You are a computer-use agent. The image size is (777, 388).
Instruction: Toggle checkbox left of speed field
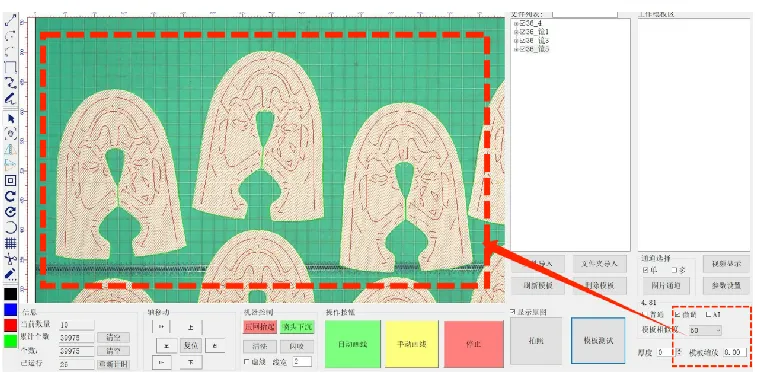click(247, 362)
